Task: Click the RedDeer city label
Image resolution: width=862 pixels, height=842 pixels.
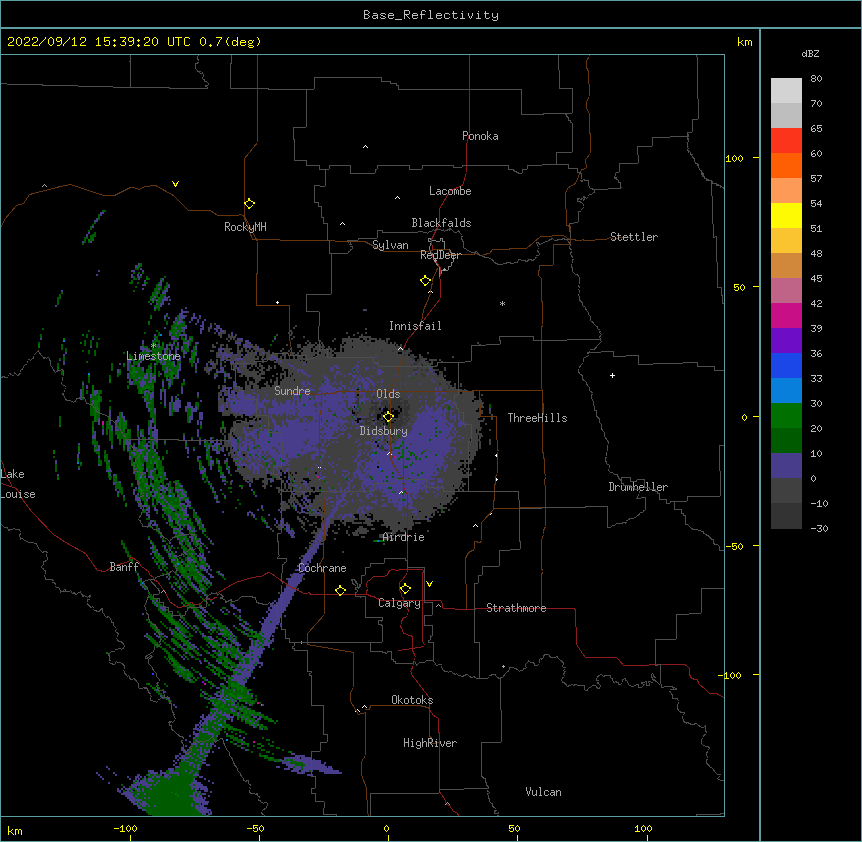Action: (440, 255)
